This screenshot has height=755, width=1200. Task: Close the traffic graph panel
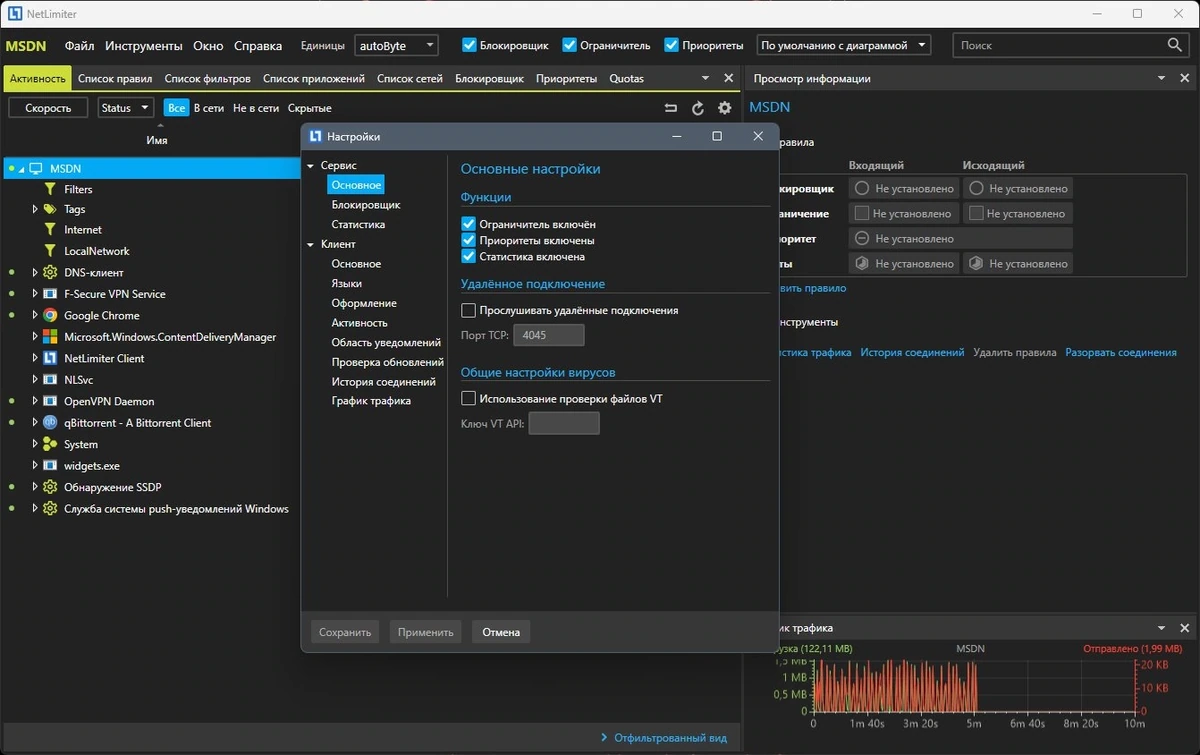click(x=1185, y=628)
